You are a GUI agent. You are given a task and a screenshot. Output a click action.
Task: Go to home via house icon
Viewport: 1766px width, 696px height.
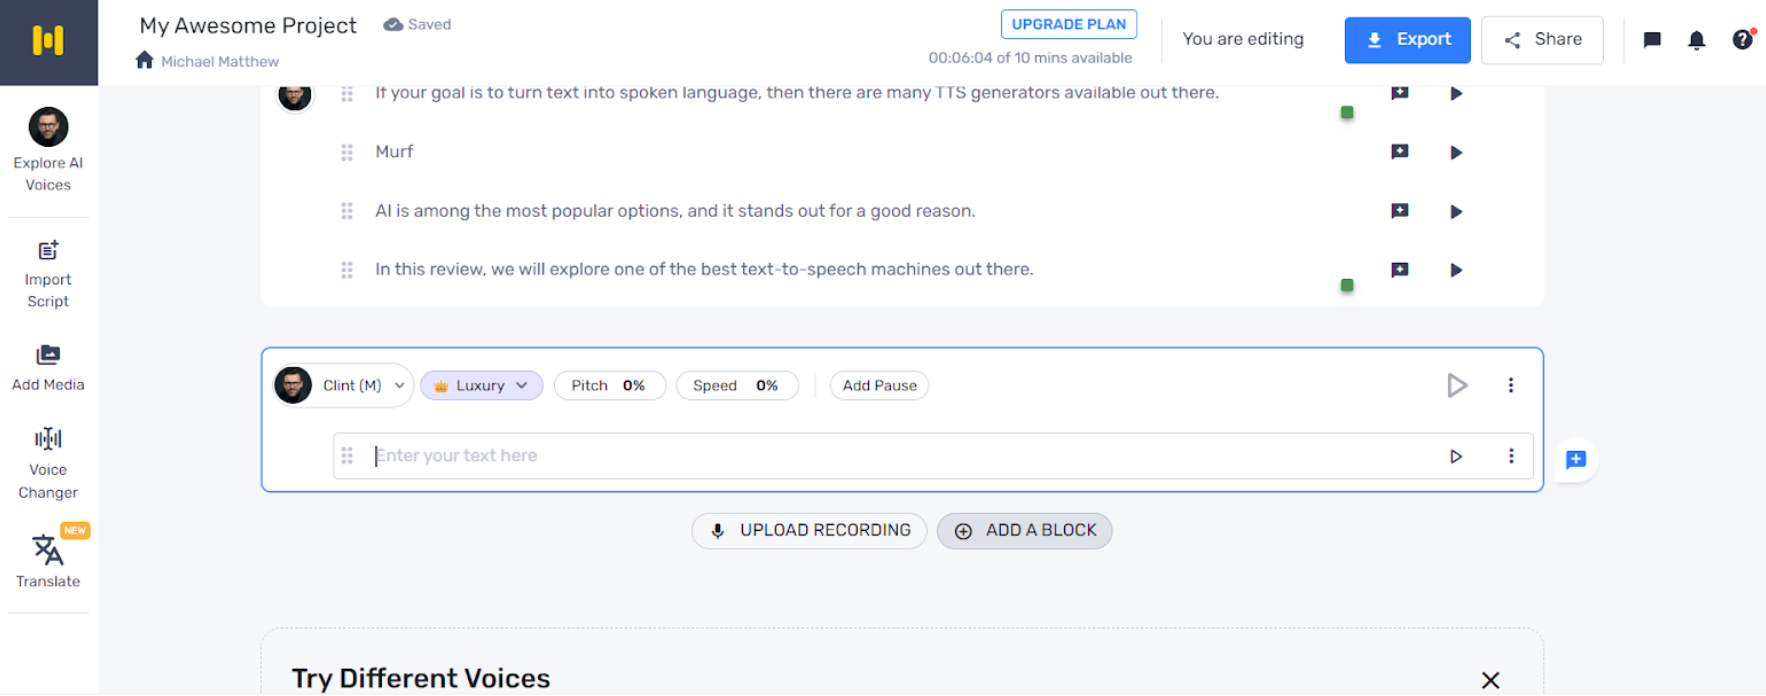tap(145, 61)
